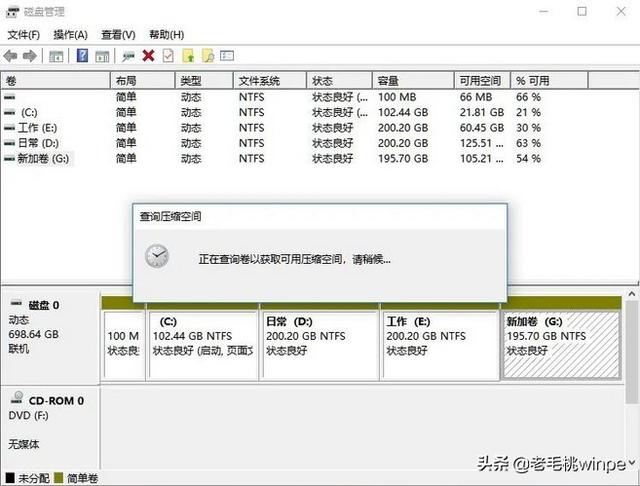Click the 60.45 GB free space cell
This screenshot has height=486, width=640.
(x=482, y=128)
